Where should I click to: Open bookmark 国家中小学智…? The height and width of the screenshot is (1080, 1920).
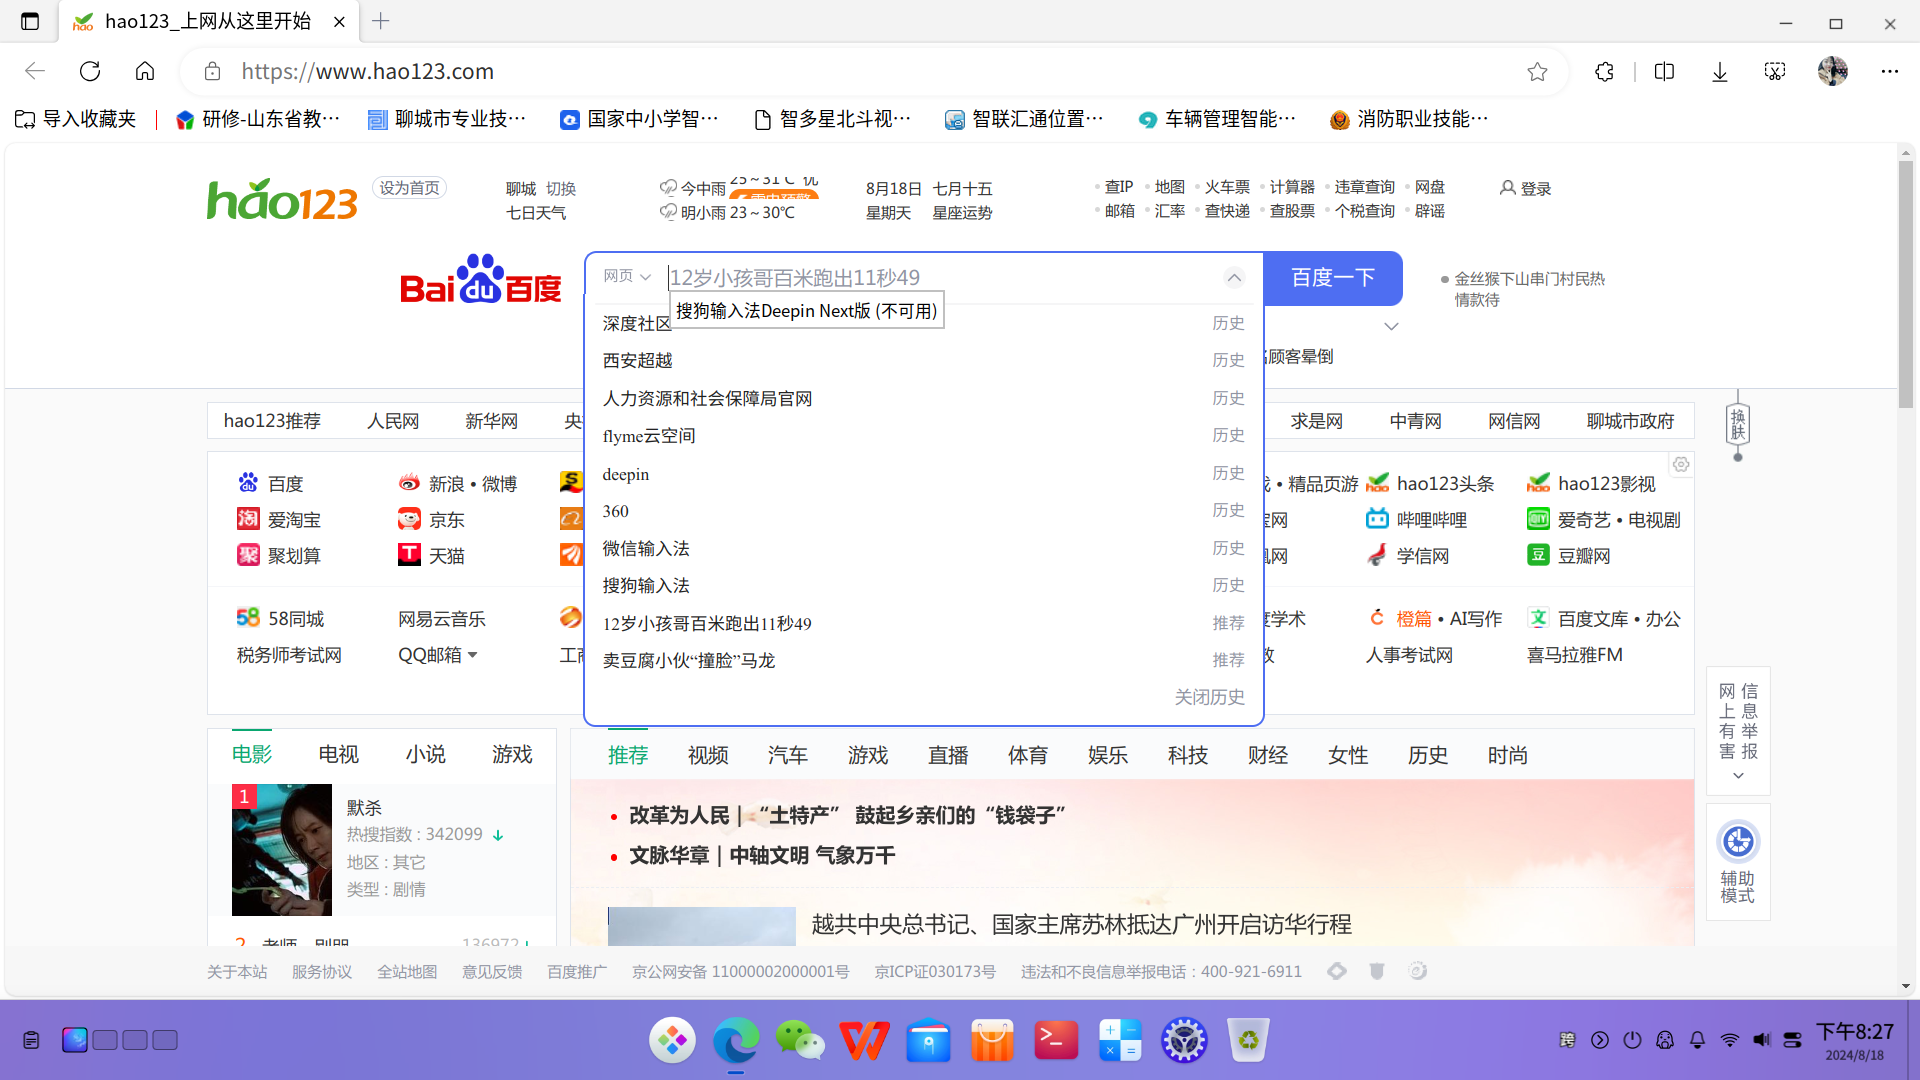(640, 119)
